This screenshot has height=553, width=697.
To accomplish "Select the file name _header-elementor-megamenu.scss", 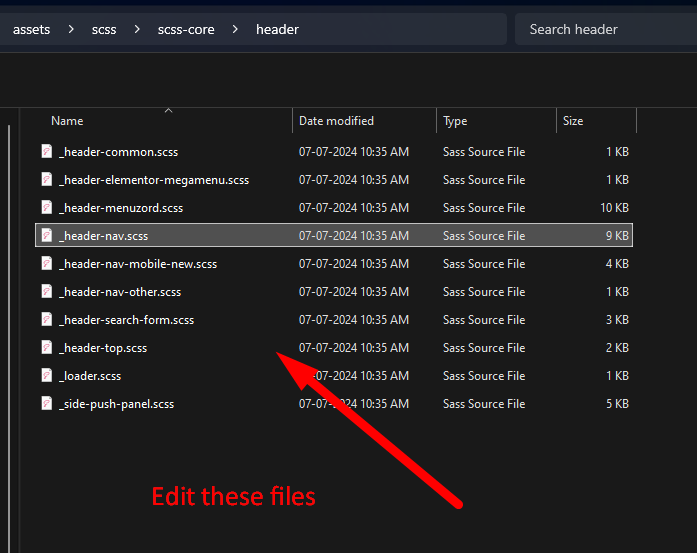I will [x=154, y=180].
